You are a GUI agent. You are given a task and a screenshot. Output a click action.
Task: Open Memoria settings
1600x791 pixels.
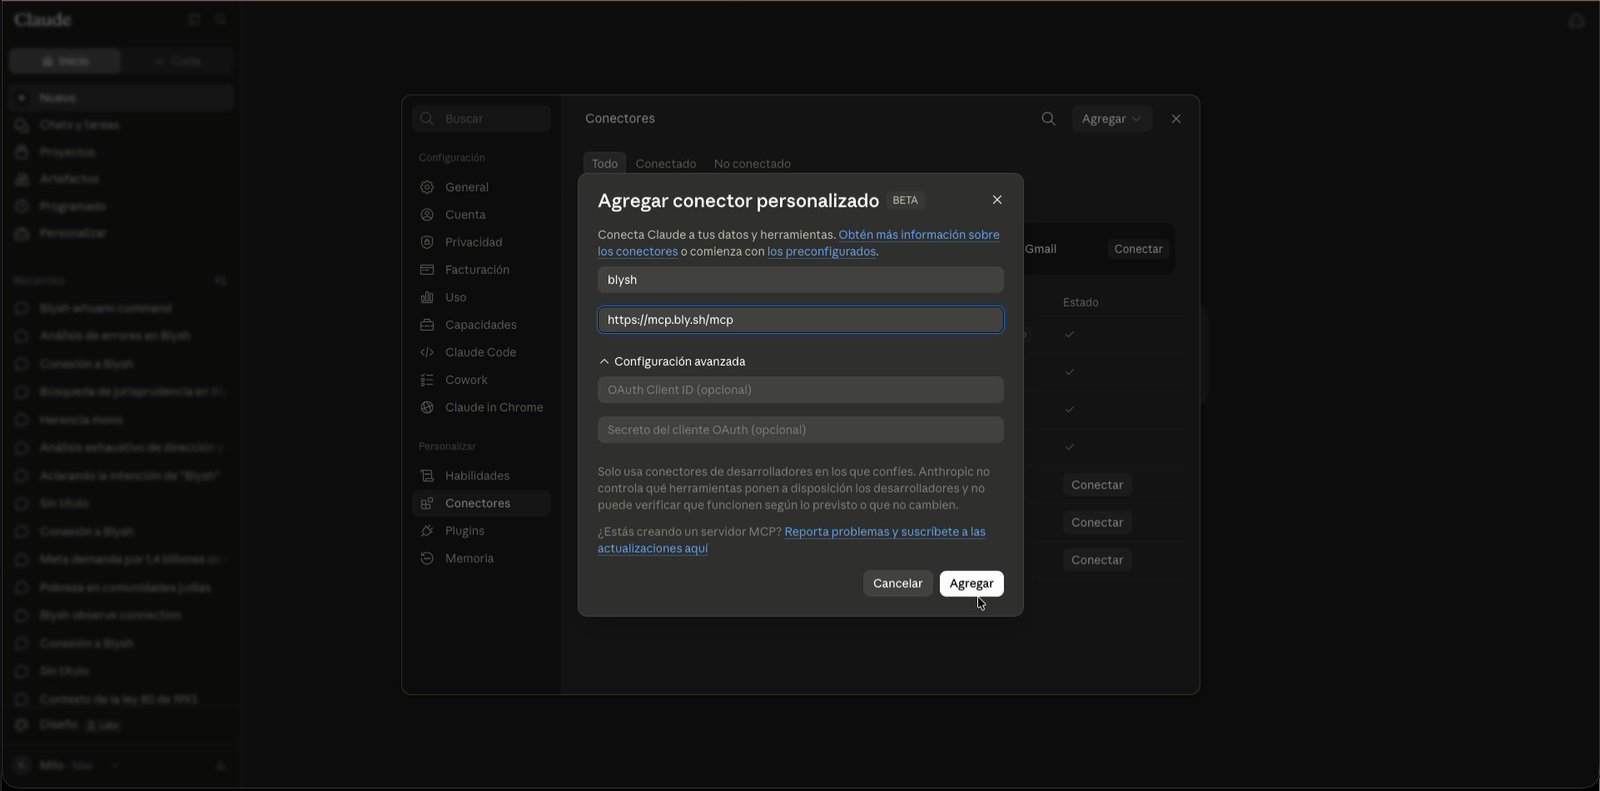[x=482, y=558]
